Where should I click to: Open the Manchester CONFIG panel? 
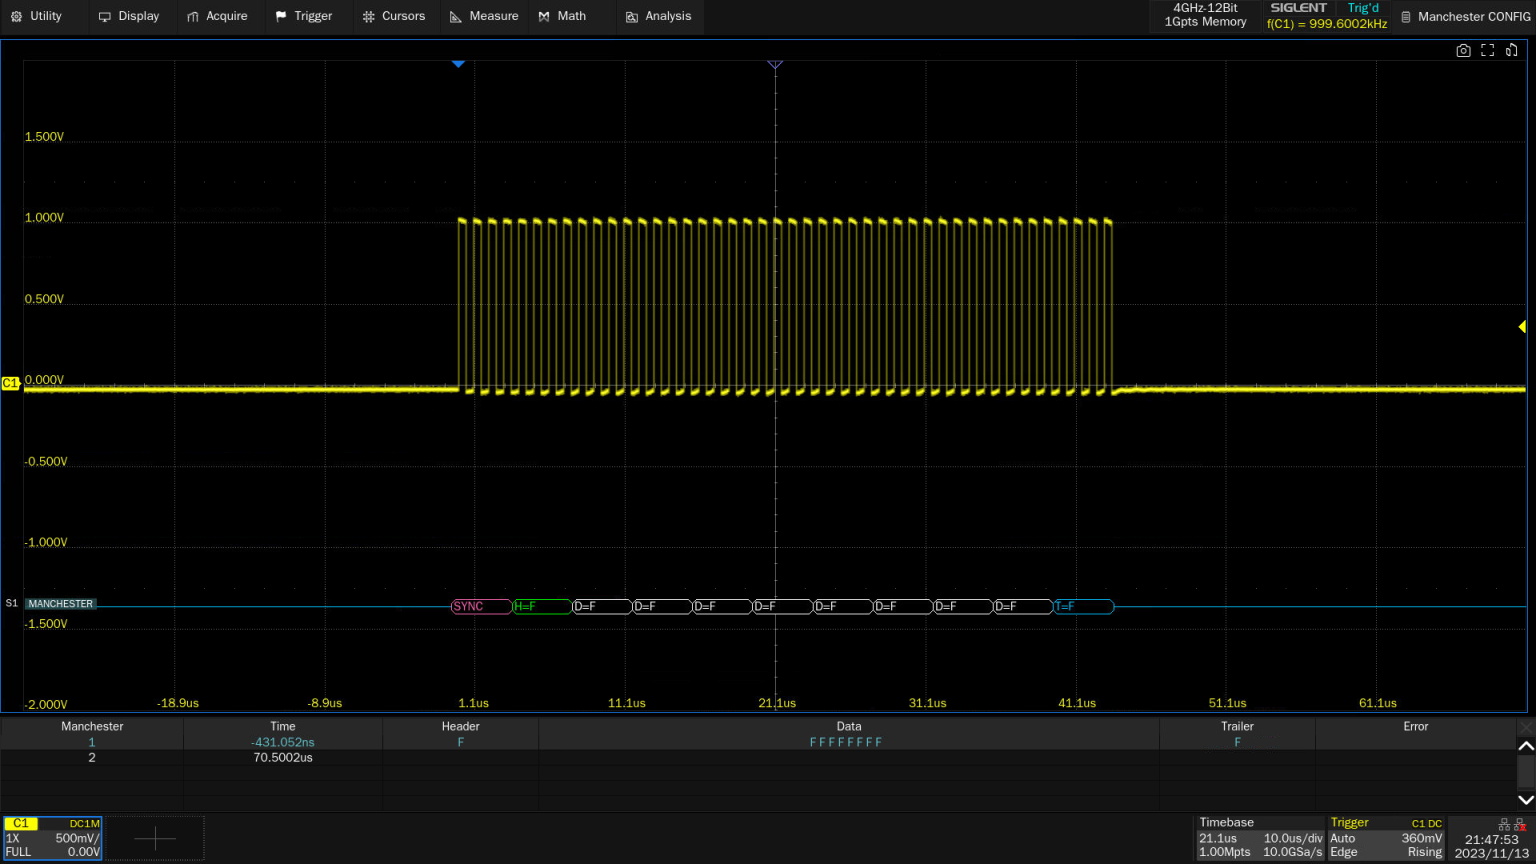pos(1465,17)
